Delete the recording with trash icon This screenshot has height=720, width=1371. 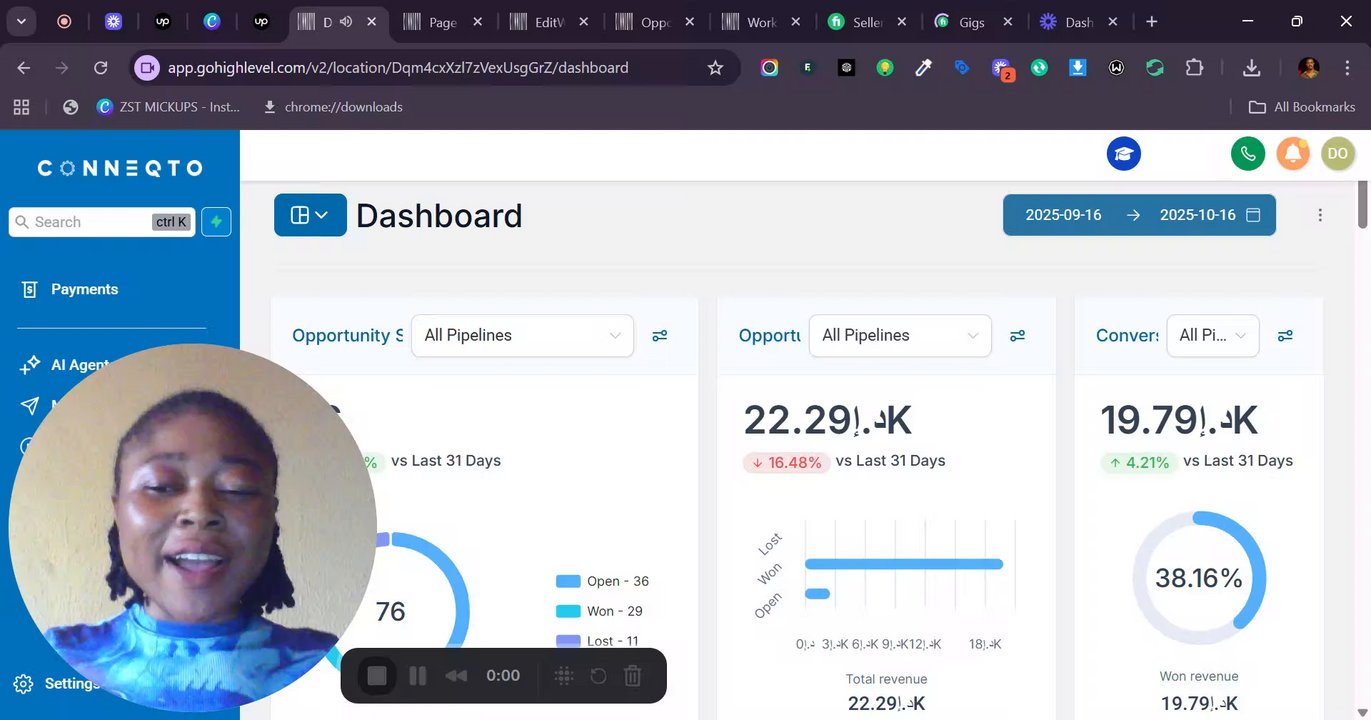coord(632,676)
